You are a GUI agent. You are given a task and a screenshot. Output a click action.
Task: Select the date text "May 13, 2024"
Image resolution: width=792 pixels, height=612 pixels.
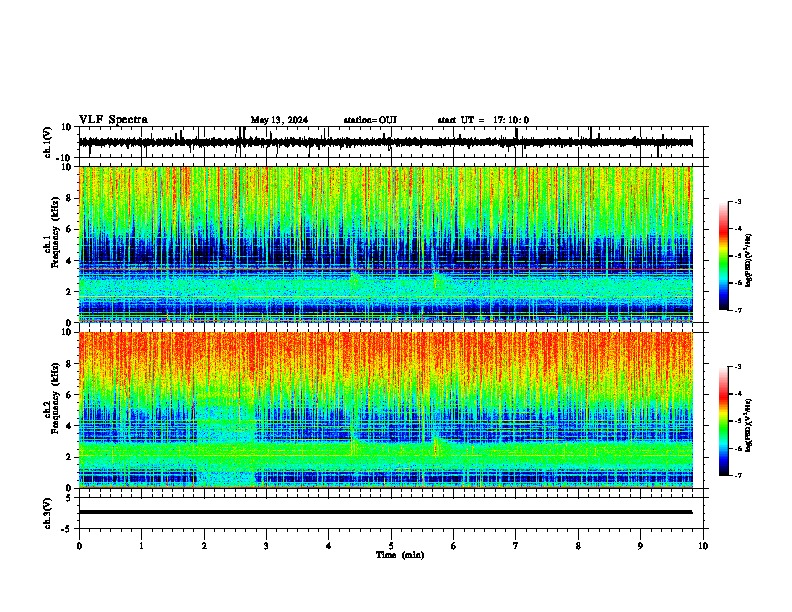click(279, 120)
